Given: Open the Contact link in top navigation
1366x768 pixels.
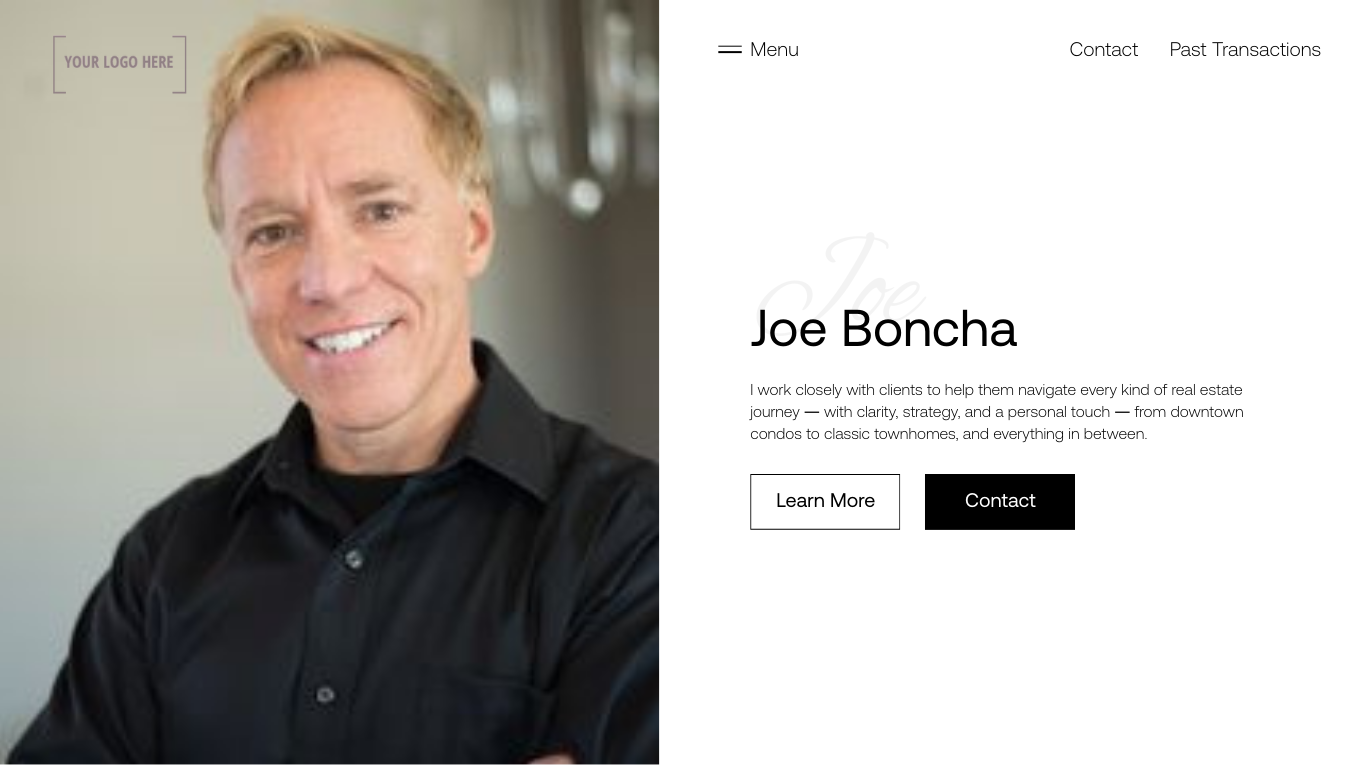Looking at the screenshot, I should coord(1103,49).
